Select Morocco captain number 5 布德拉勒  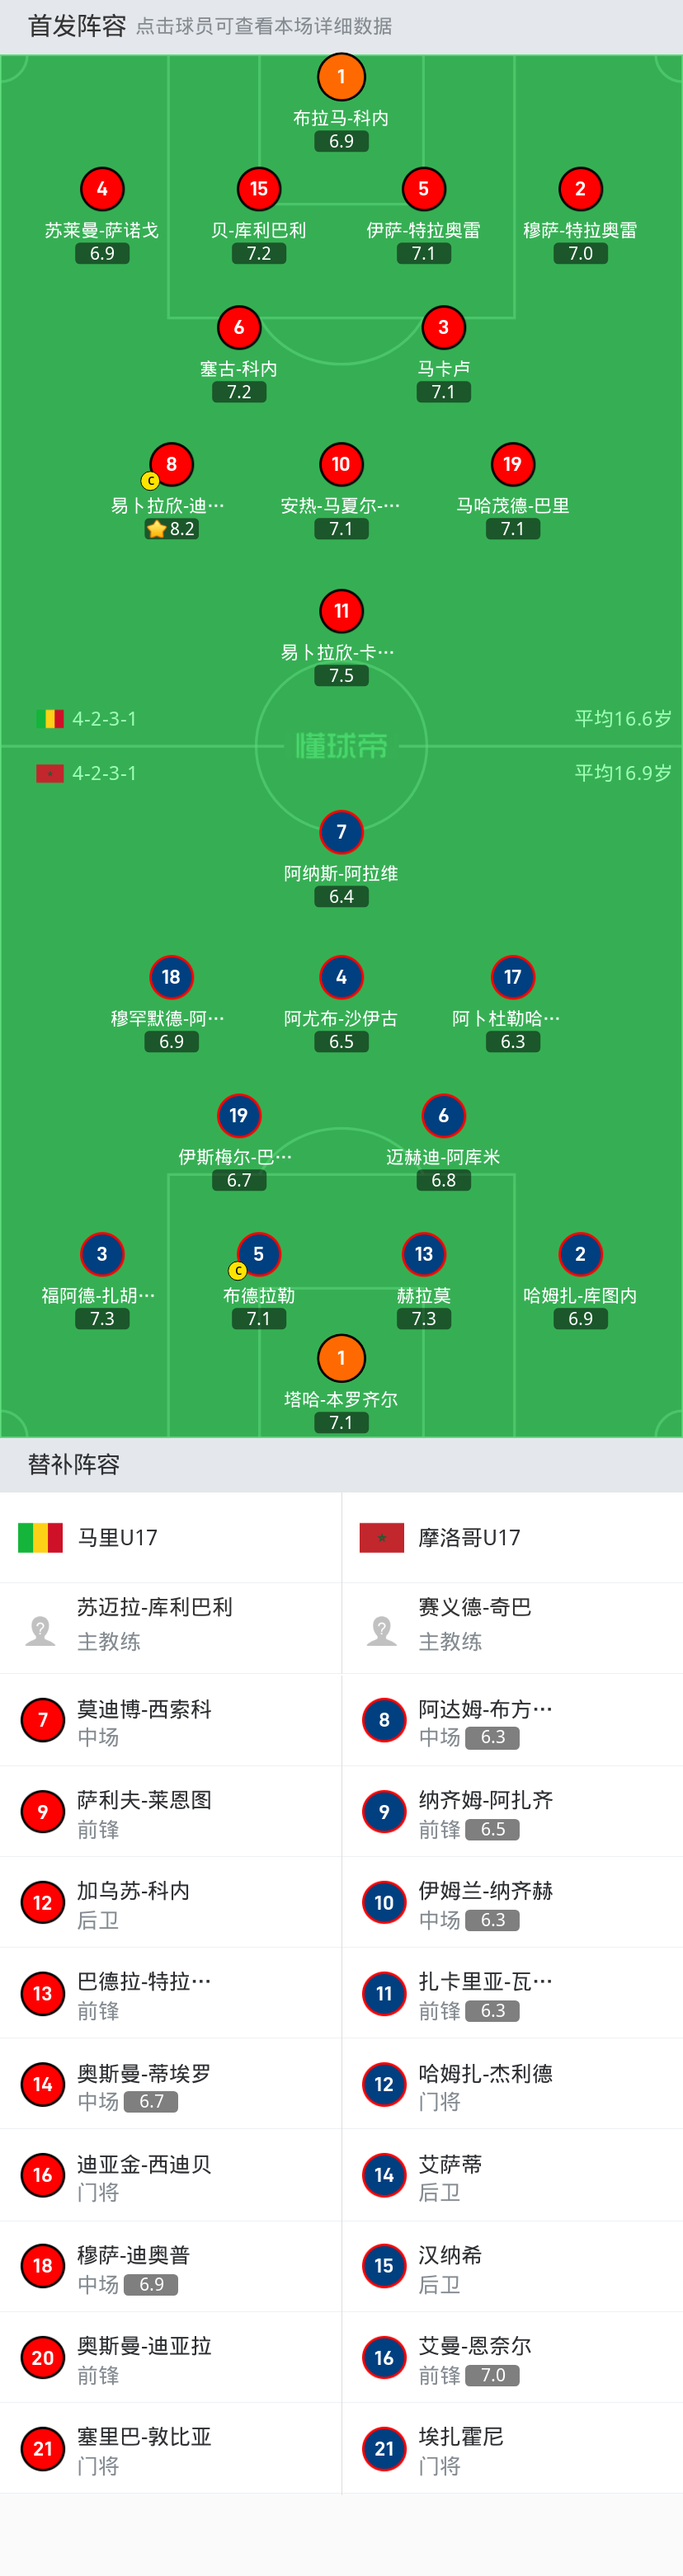click(x=258, y=1254)
